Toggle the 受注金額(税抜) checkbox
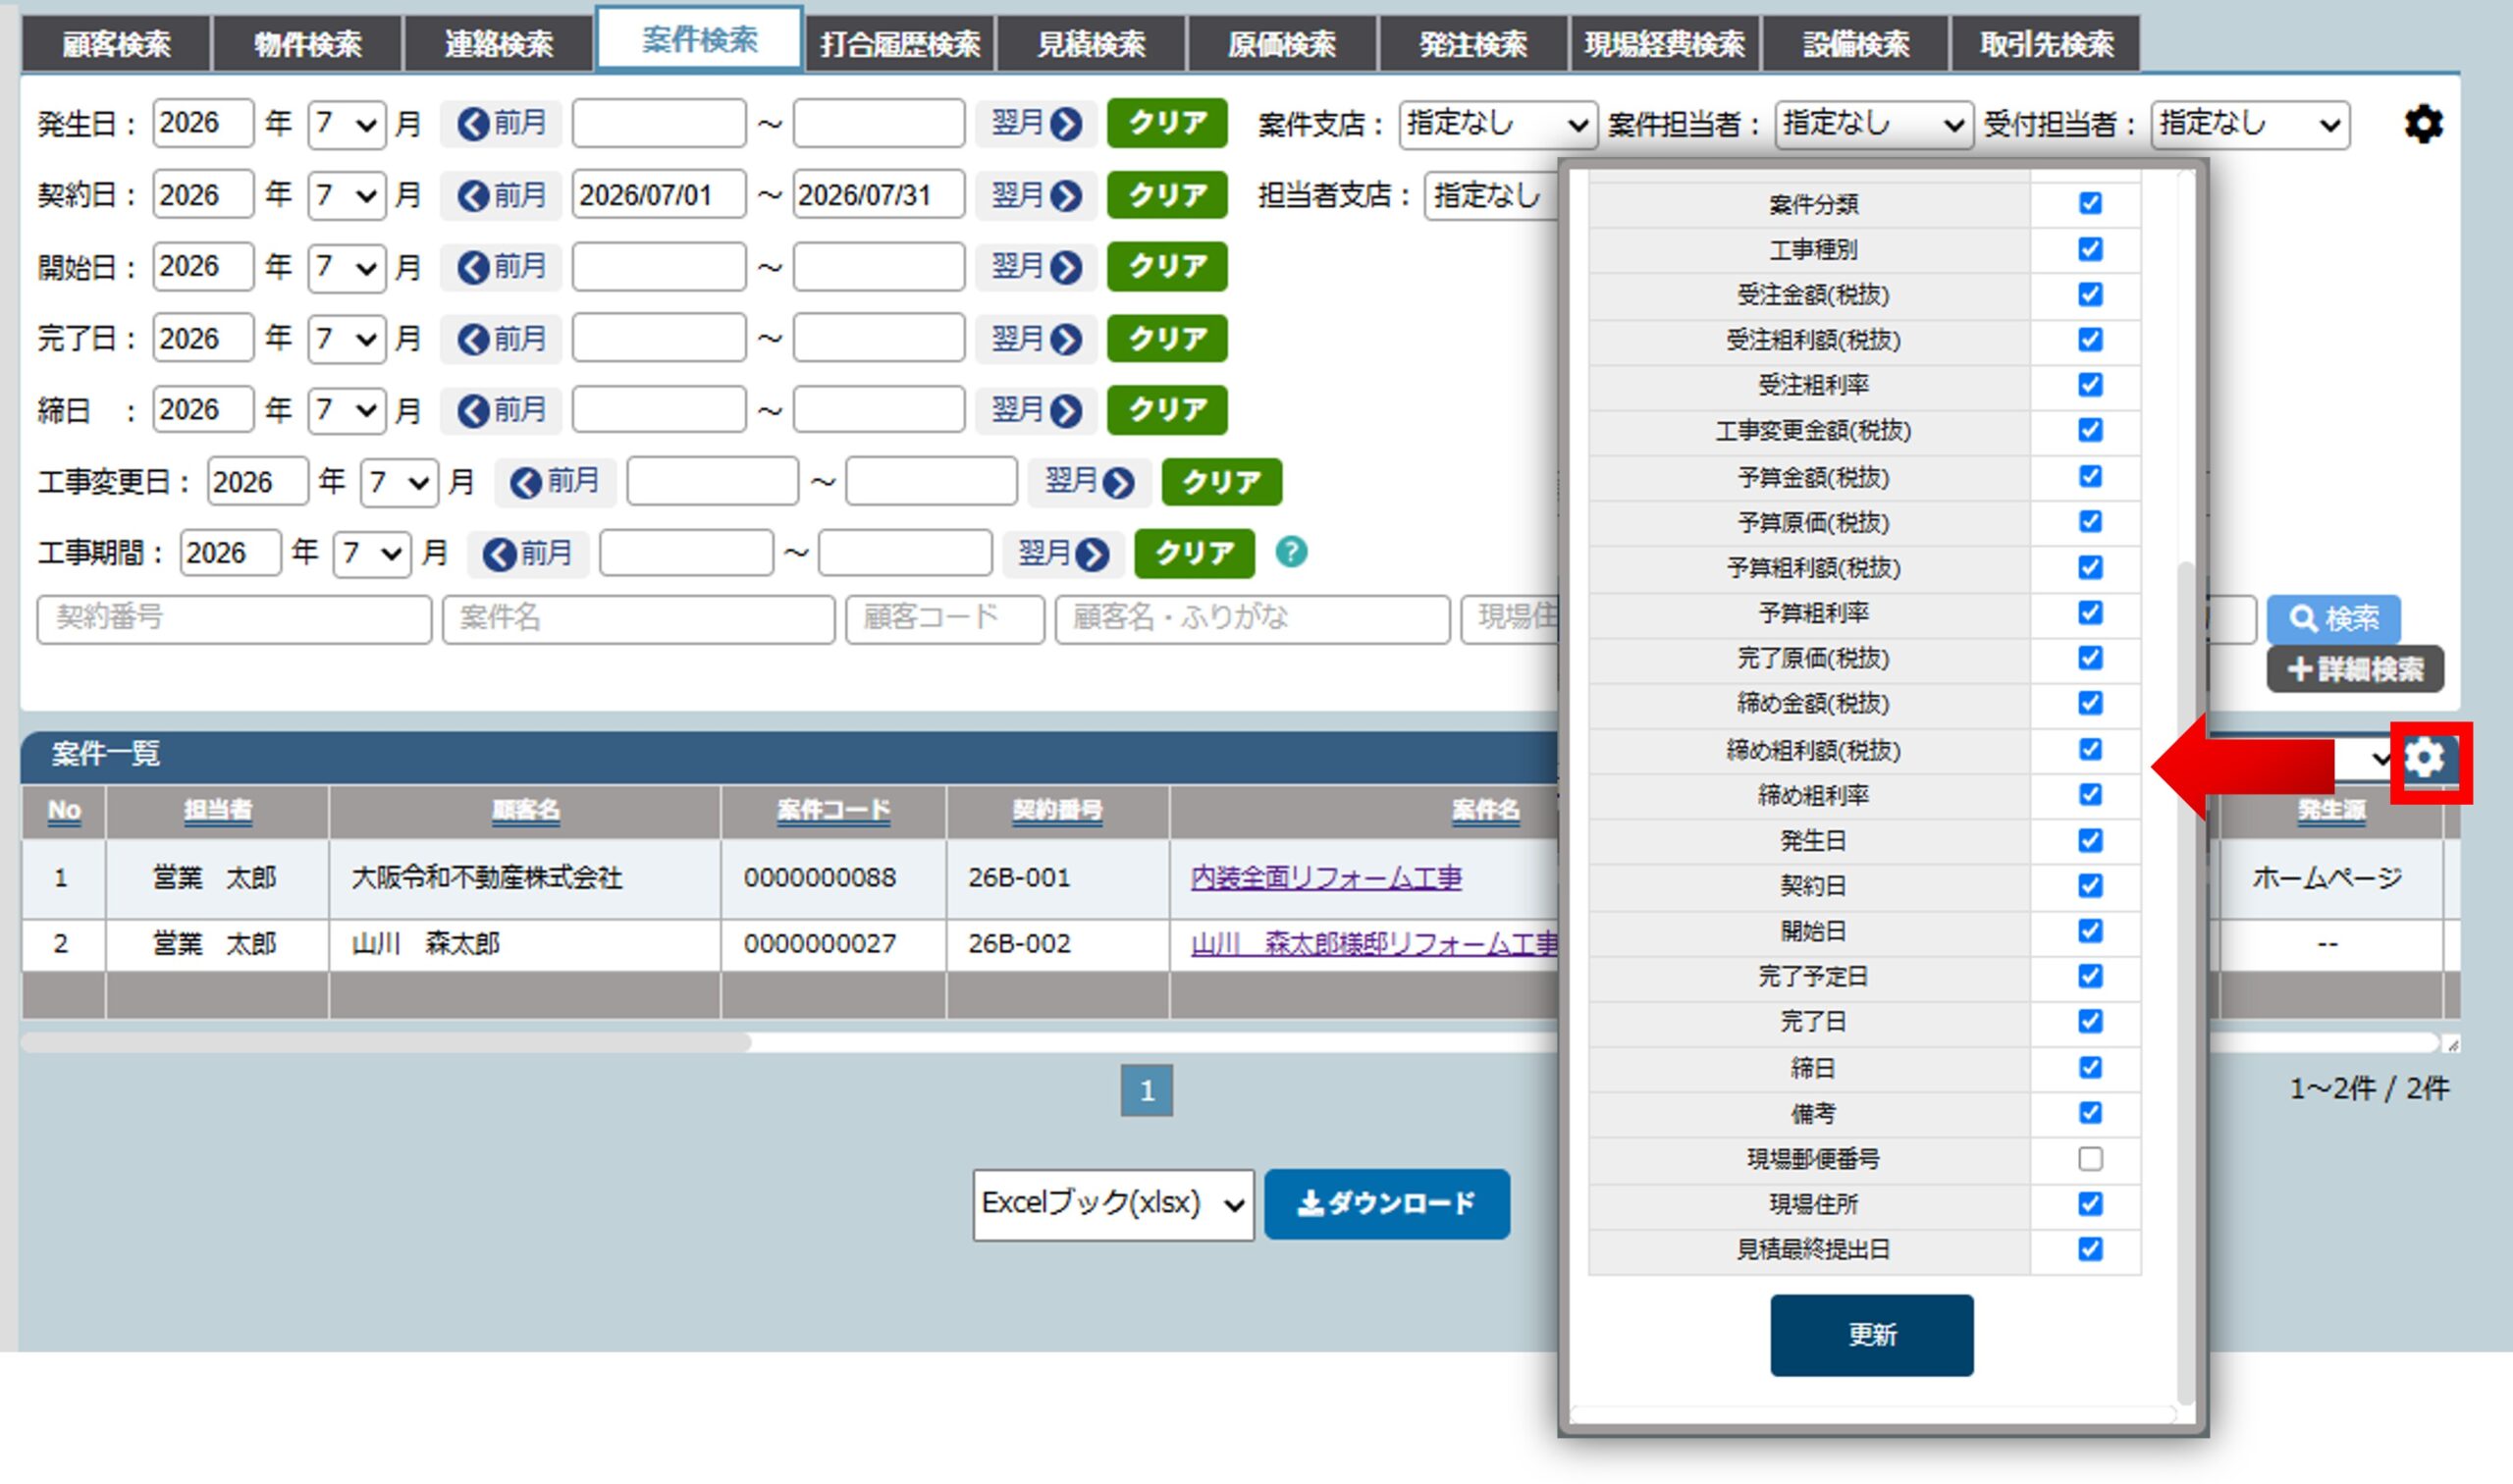Viewport: 2513px width, 1484px height. 2090,294
